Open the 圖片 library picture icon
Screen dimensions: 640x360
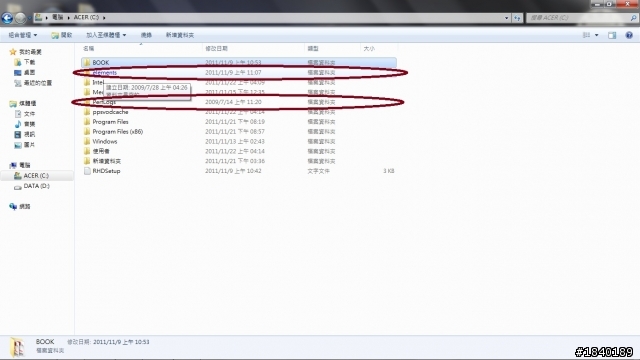pyautogui.click(x=18, y=145)
